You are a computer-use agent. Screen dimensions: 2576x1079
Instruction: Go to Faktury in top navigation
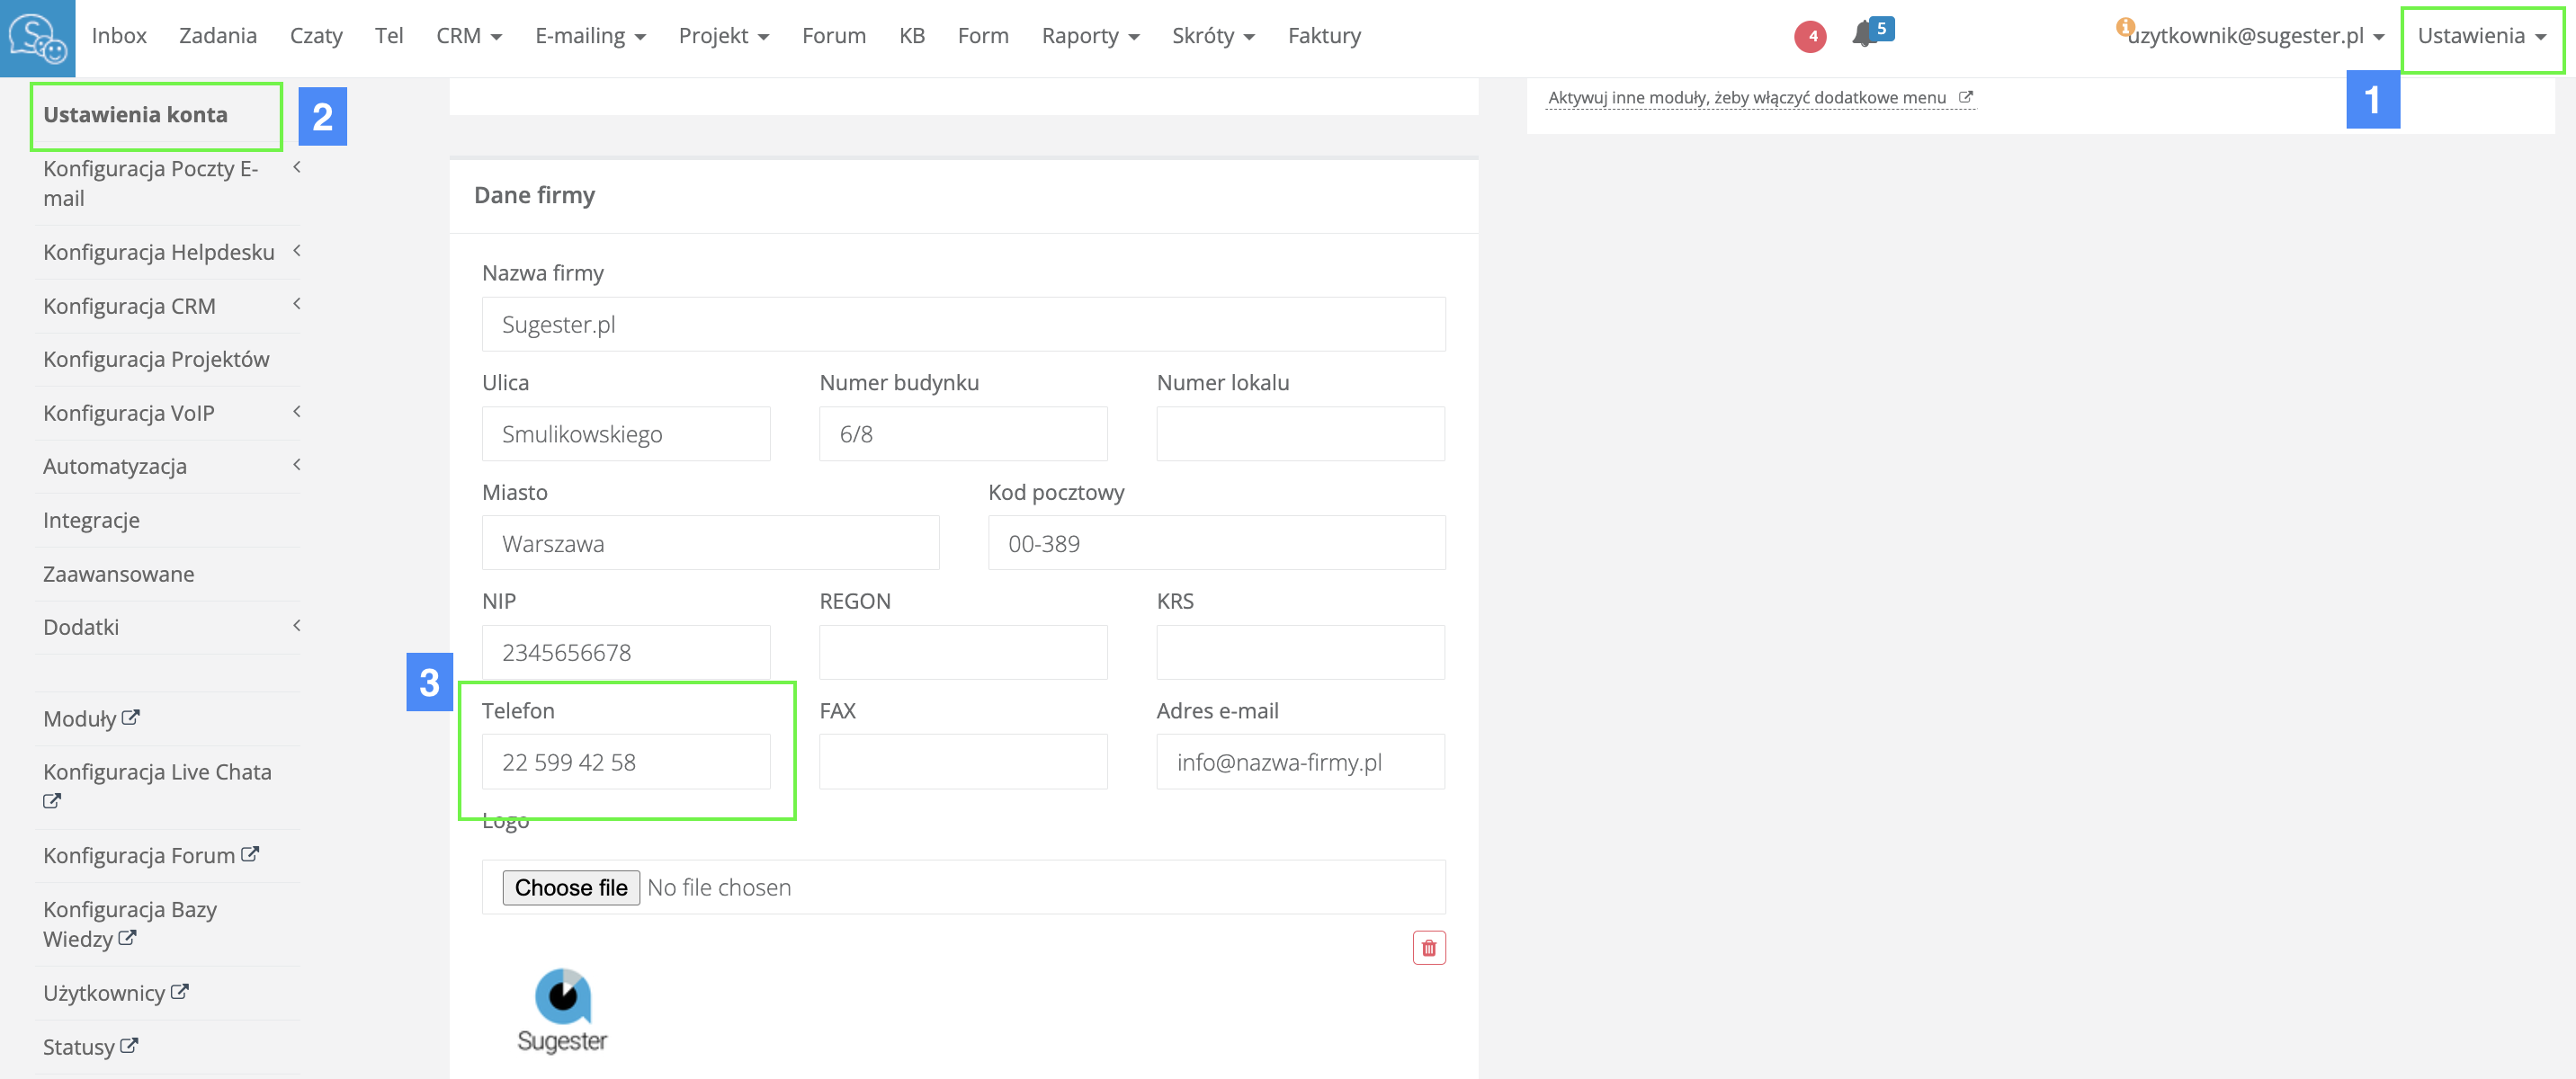point(1324,36)
